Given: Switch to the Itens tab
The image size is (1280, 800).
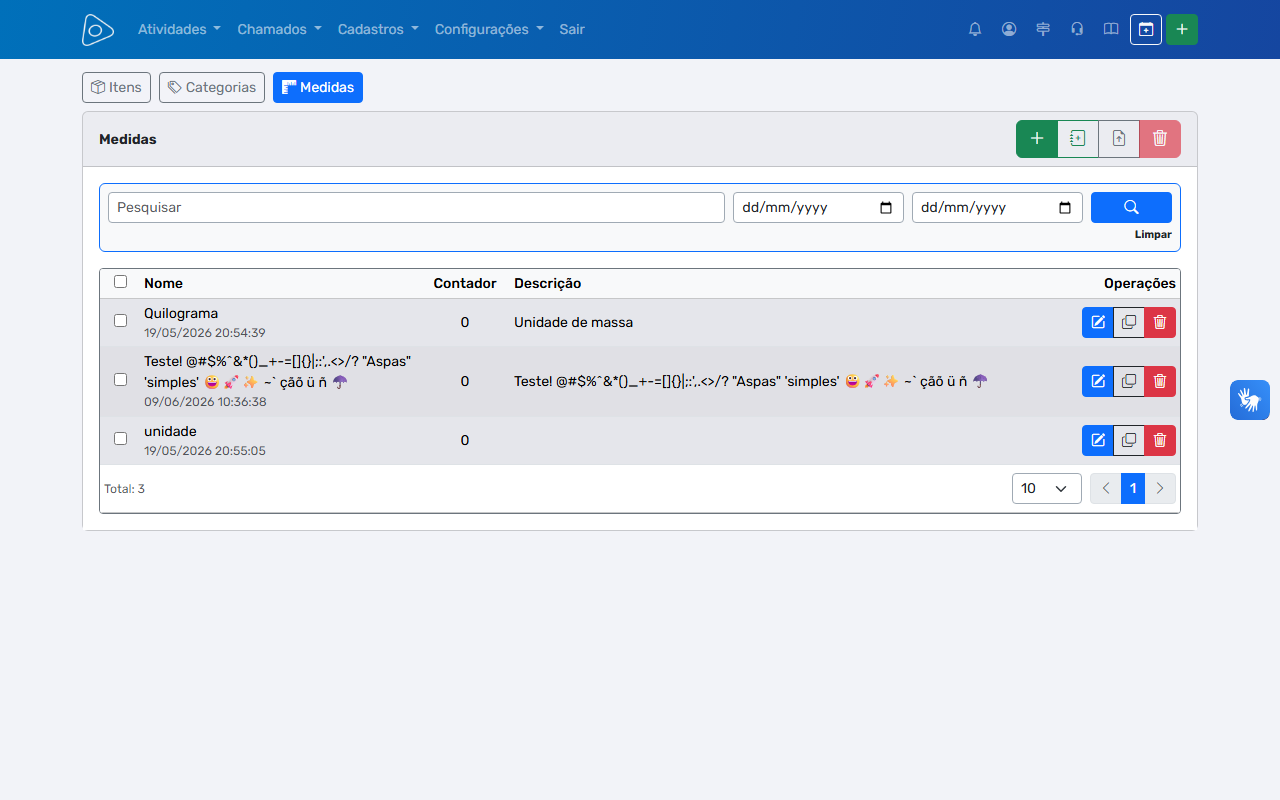Looking at the screenshot, I should (x=116, y=87).
